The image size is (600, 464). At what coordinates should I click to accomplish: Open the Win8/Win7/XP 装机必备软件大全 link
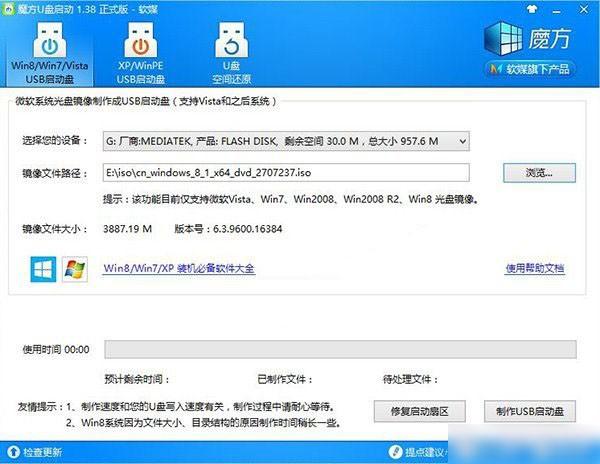click(x=179, y=268)
